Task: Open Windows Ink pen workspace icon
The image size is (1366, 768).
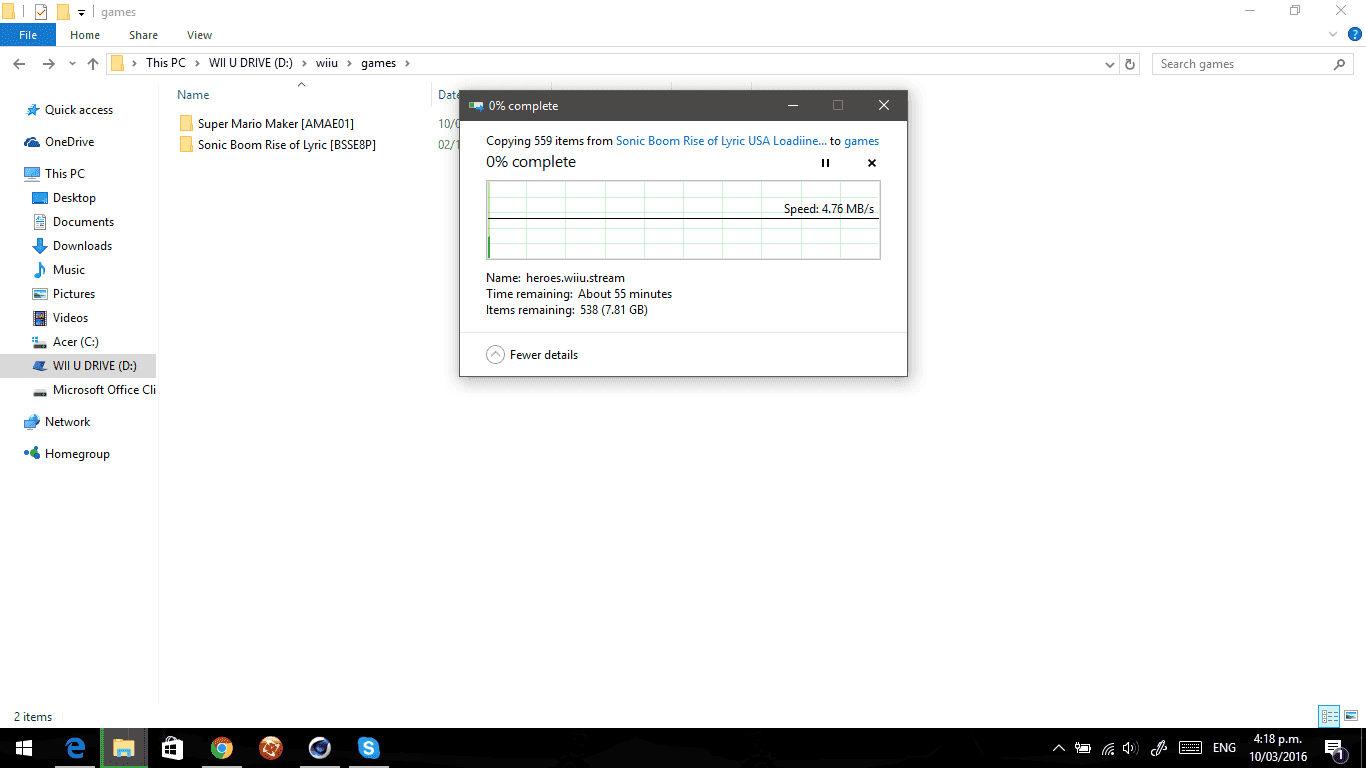Action: pos(1160,748)
